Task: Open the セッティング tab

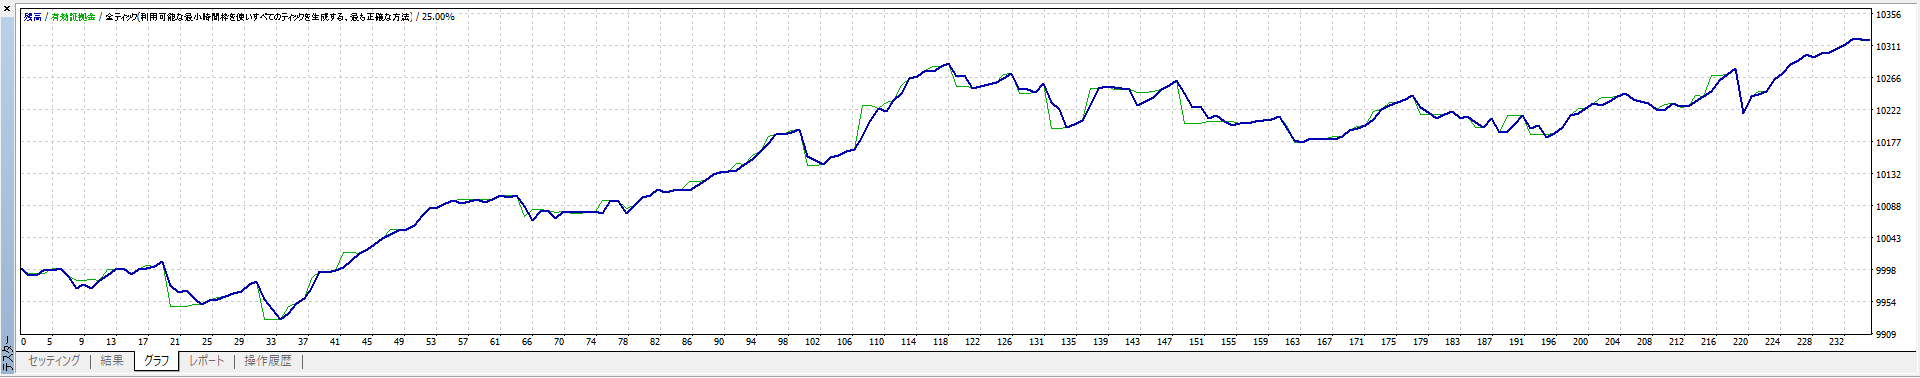Action: click(x=54, y=361)
